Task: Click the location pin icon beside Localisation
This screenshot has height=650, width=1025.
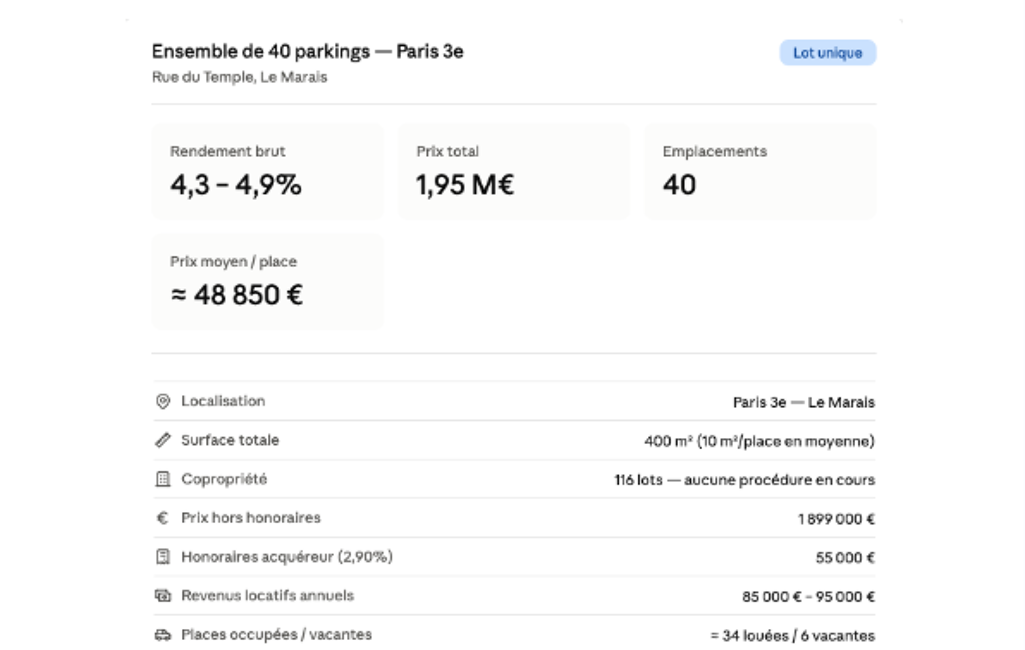Action: tap(163, 402)
